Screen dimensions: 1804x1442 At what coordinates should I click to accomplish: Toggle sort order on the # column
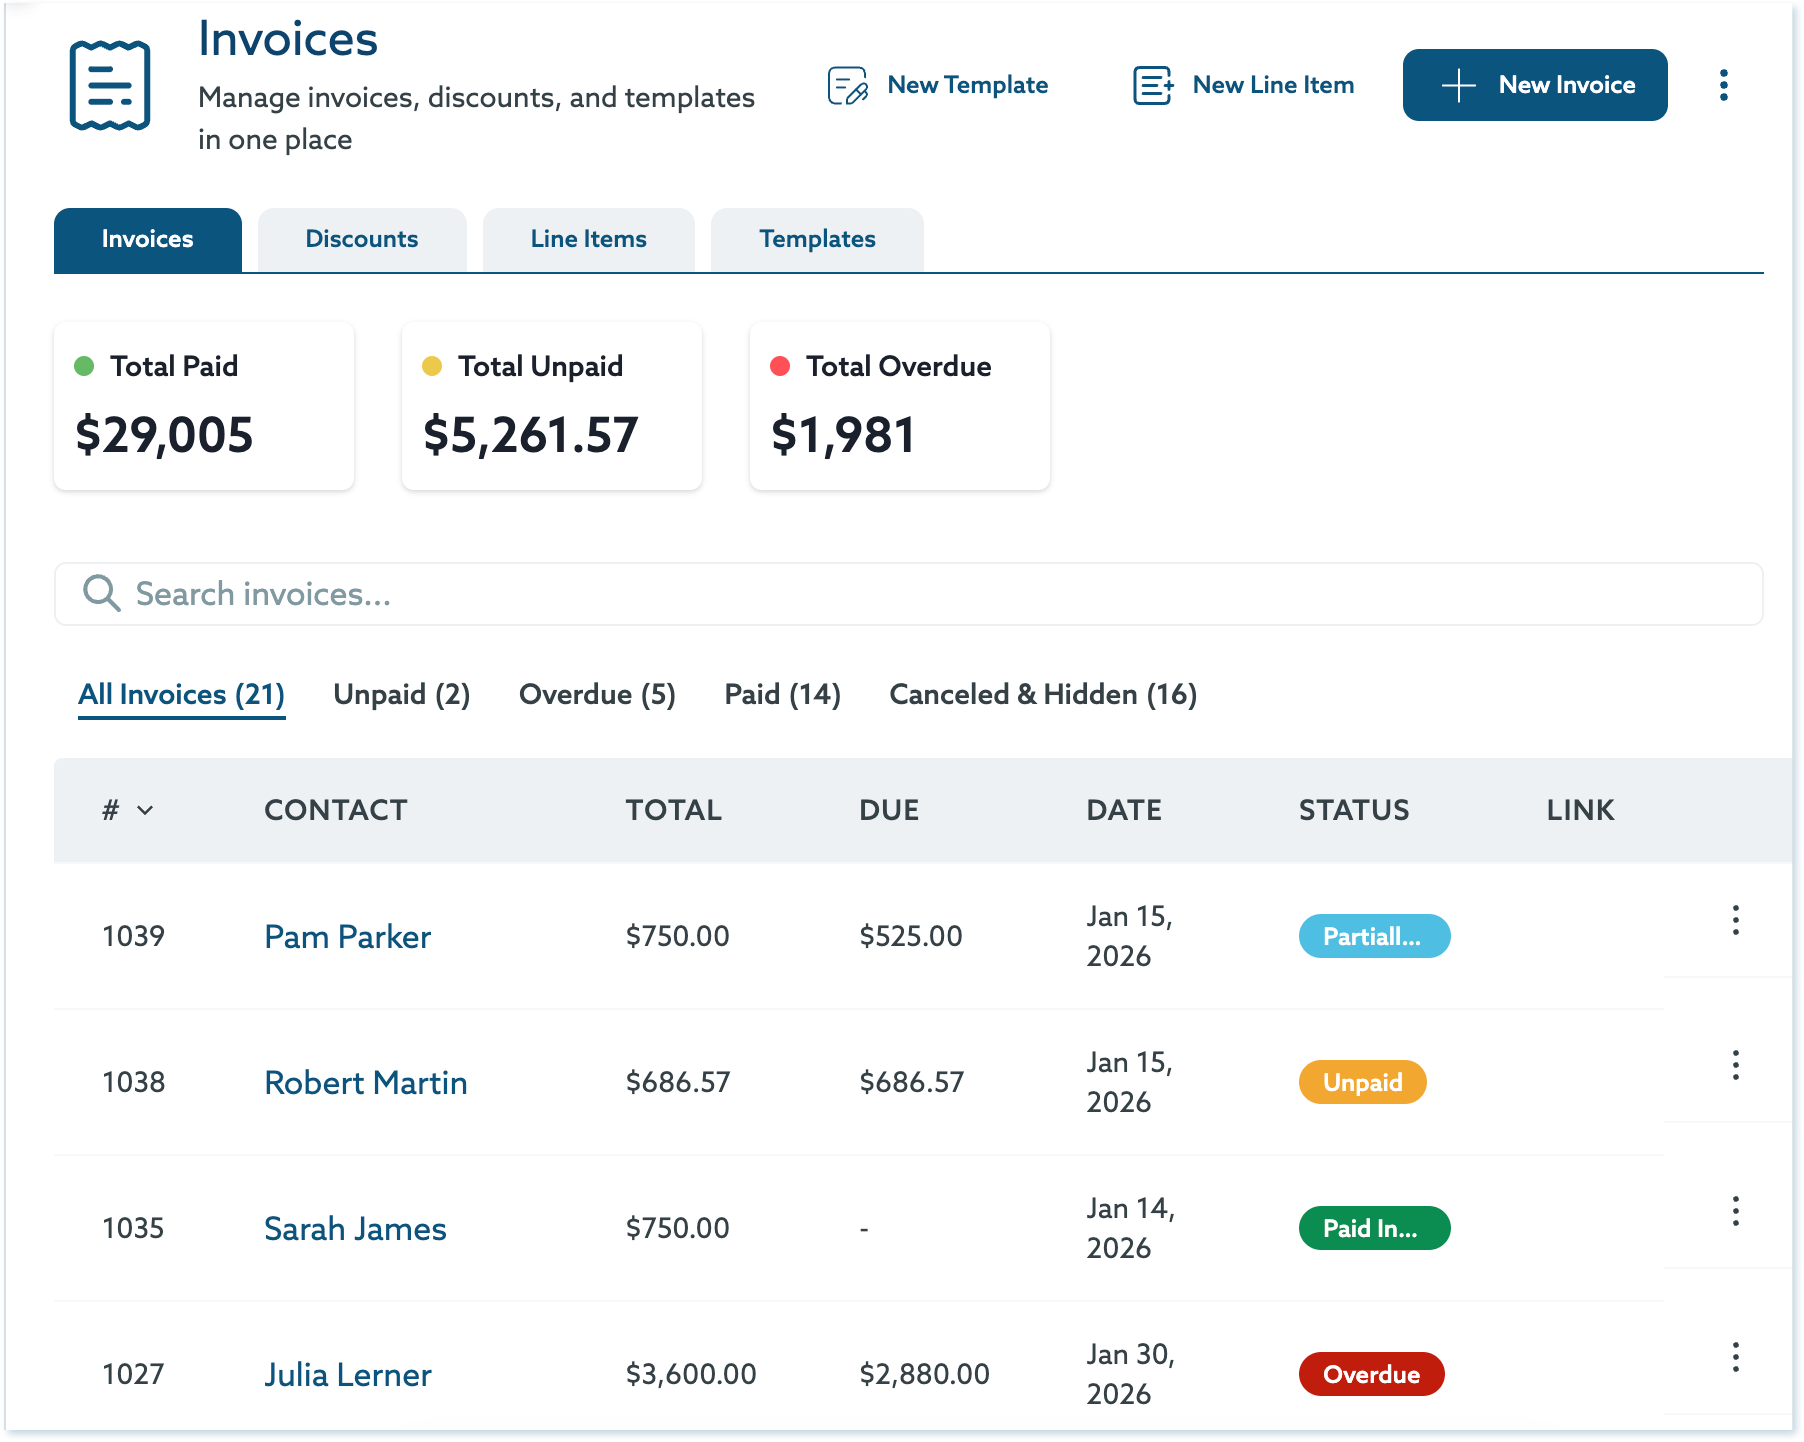pyautogui.click(x=145, y=810)
